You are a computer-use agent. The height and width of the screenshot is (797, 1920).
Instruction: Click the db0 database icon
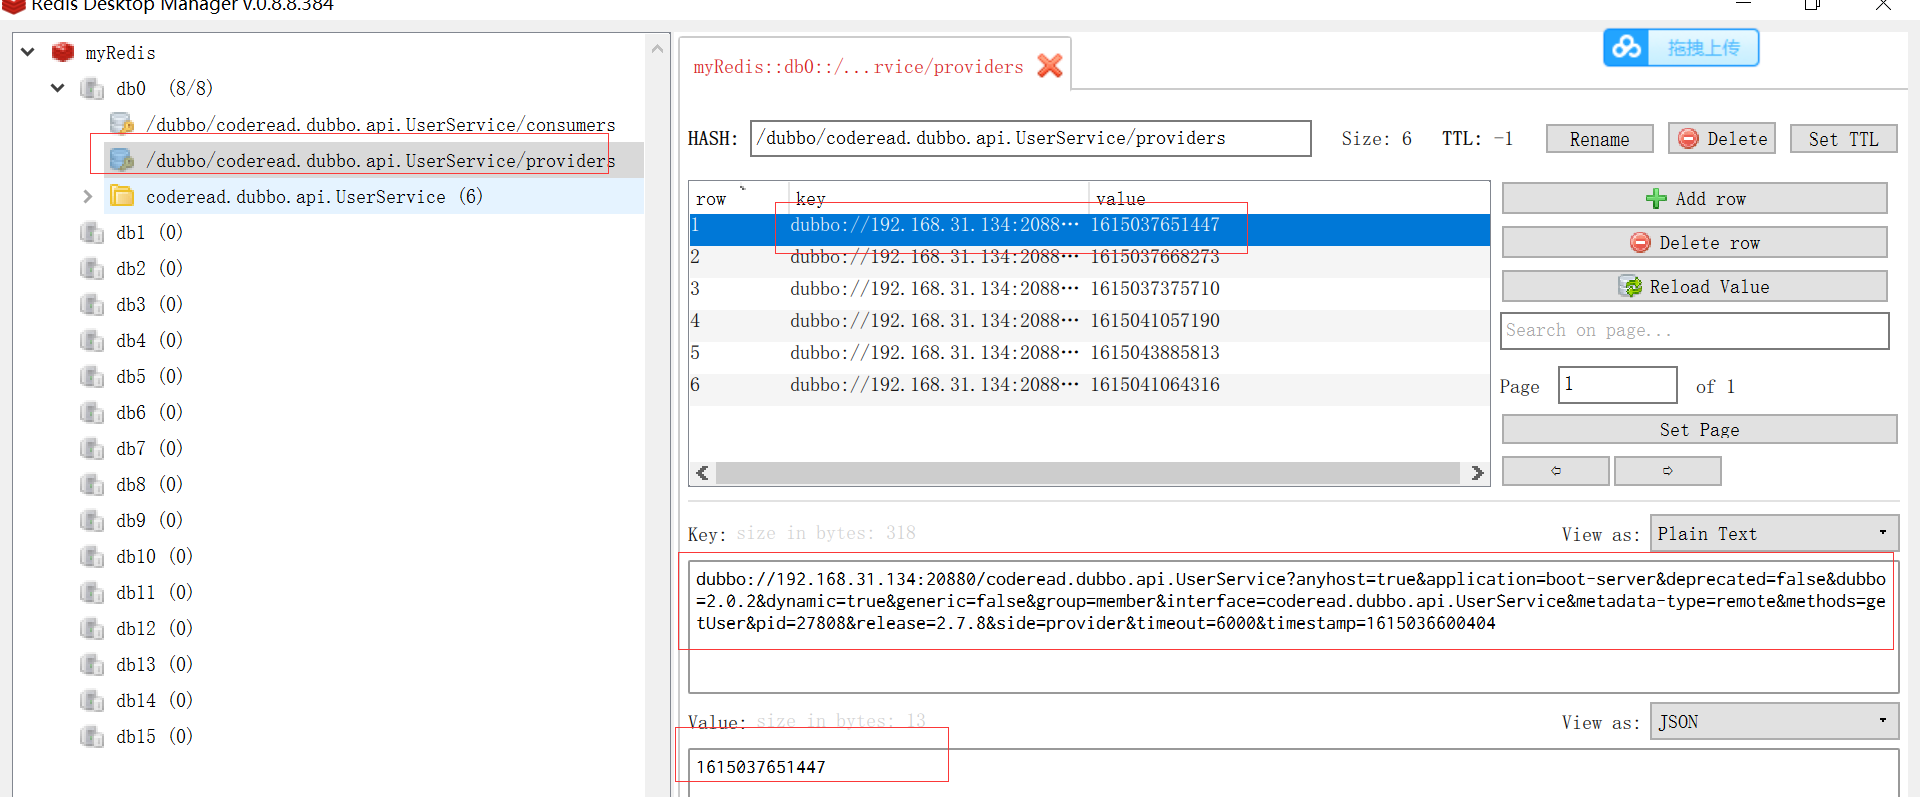(x=92, y=88)
